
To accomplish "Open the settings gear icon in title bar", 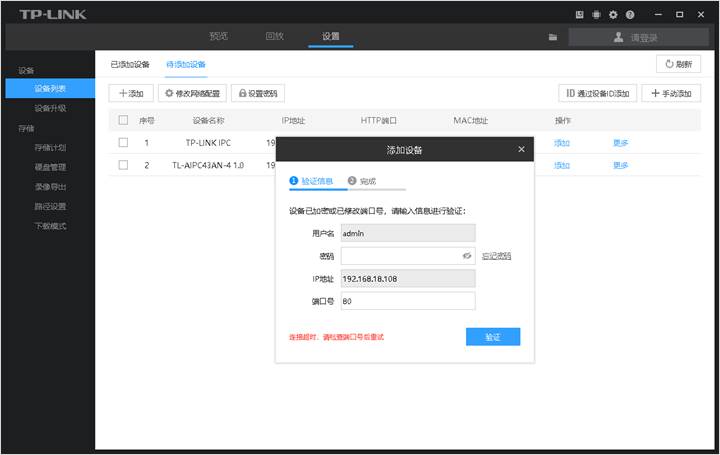I will 613,14.
